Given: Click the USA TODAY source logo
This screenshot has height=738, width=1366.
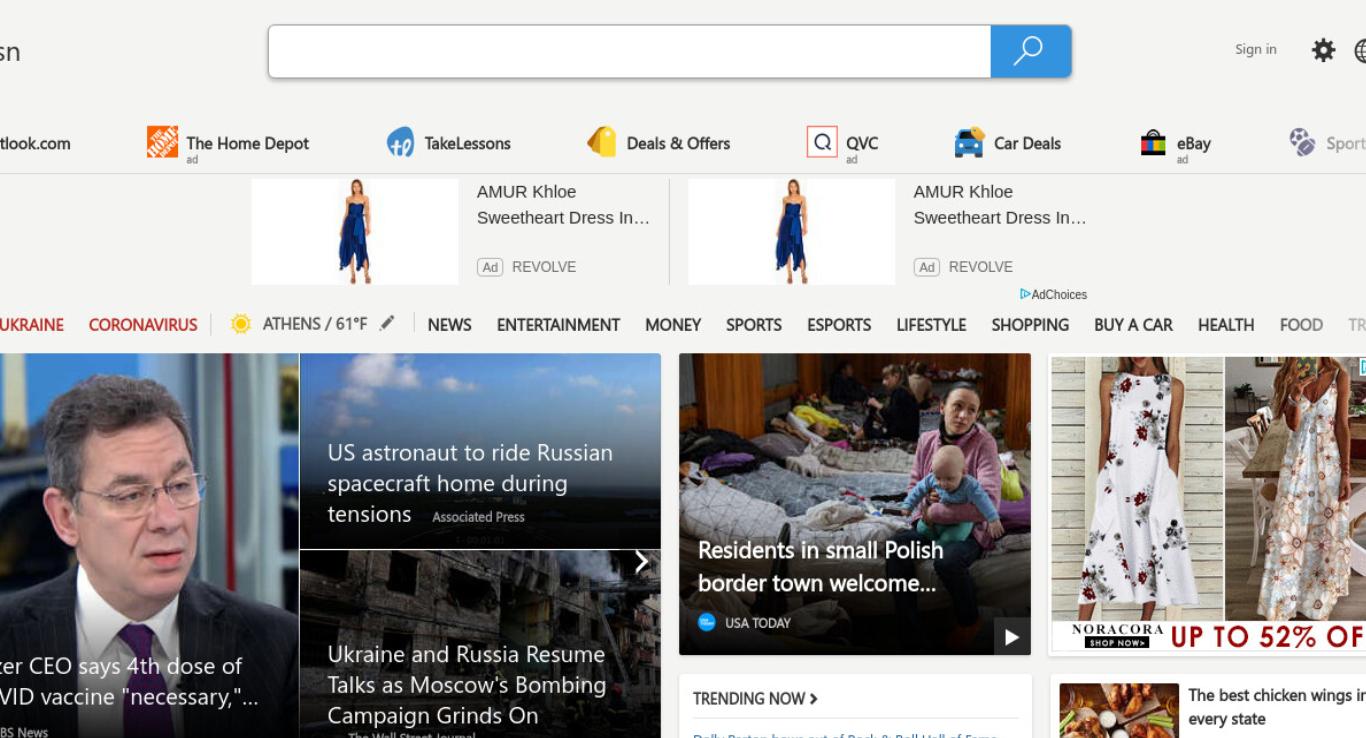Looking at the screenshot, I should (x=707, y=622).
